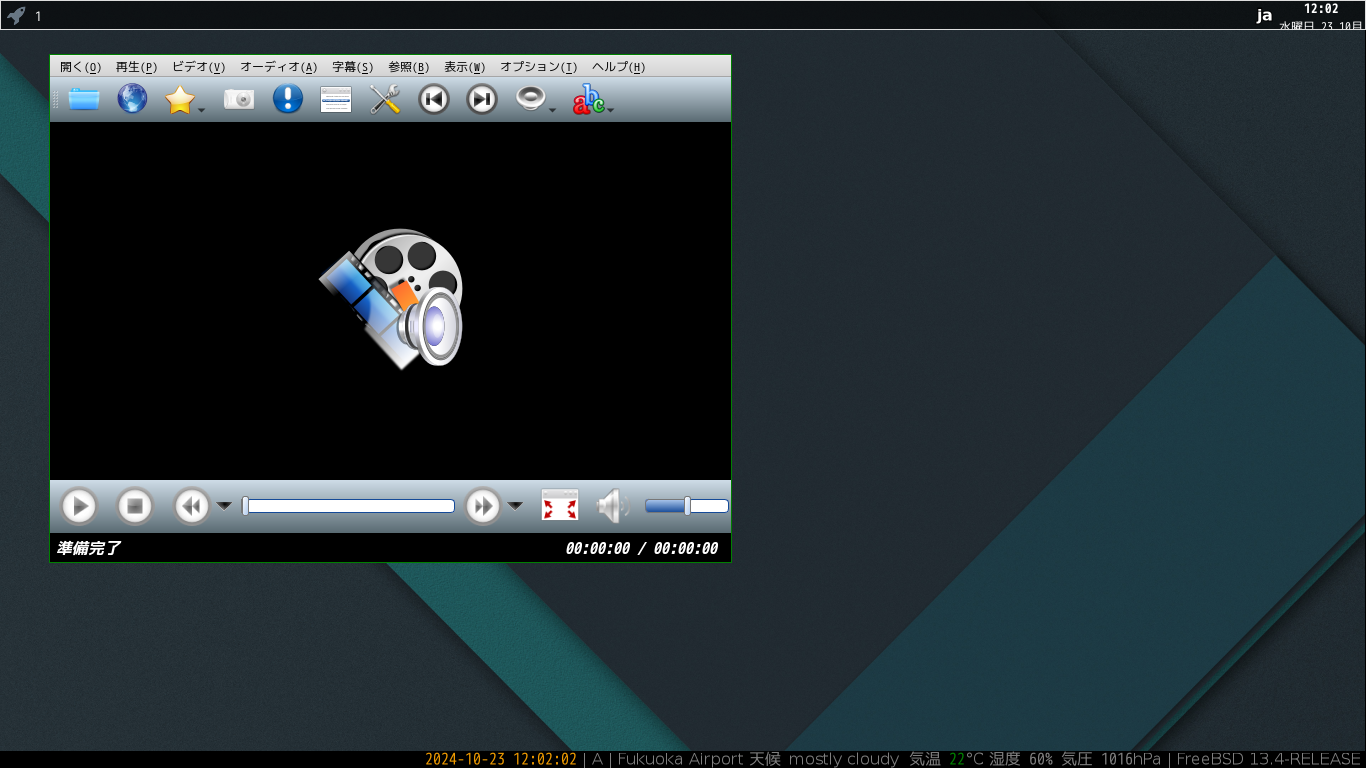Take a screenshot with the camera icon

click(x=239, y=99)
